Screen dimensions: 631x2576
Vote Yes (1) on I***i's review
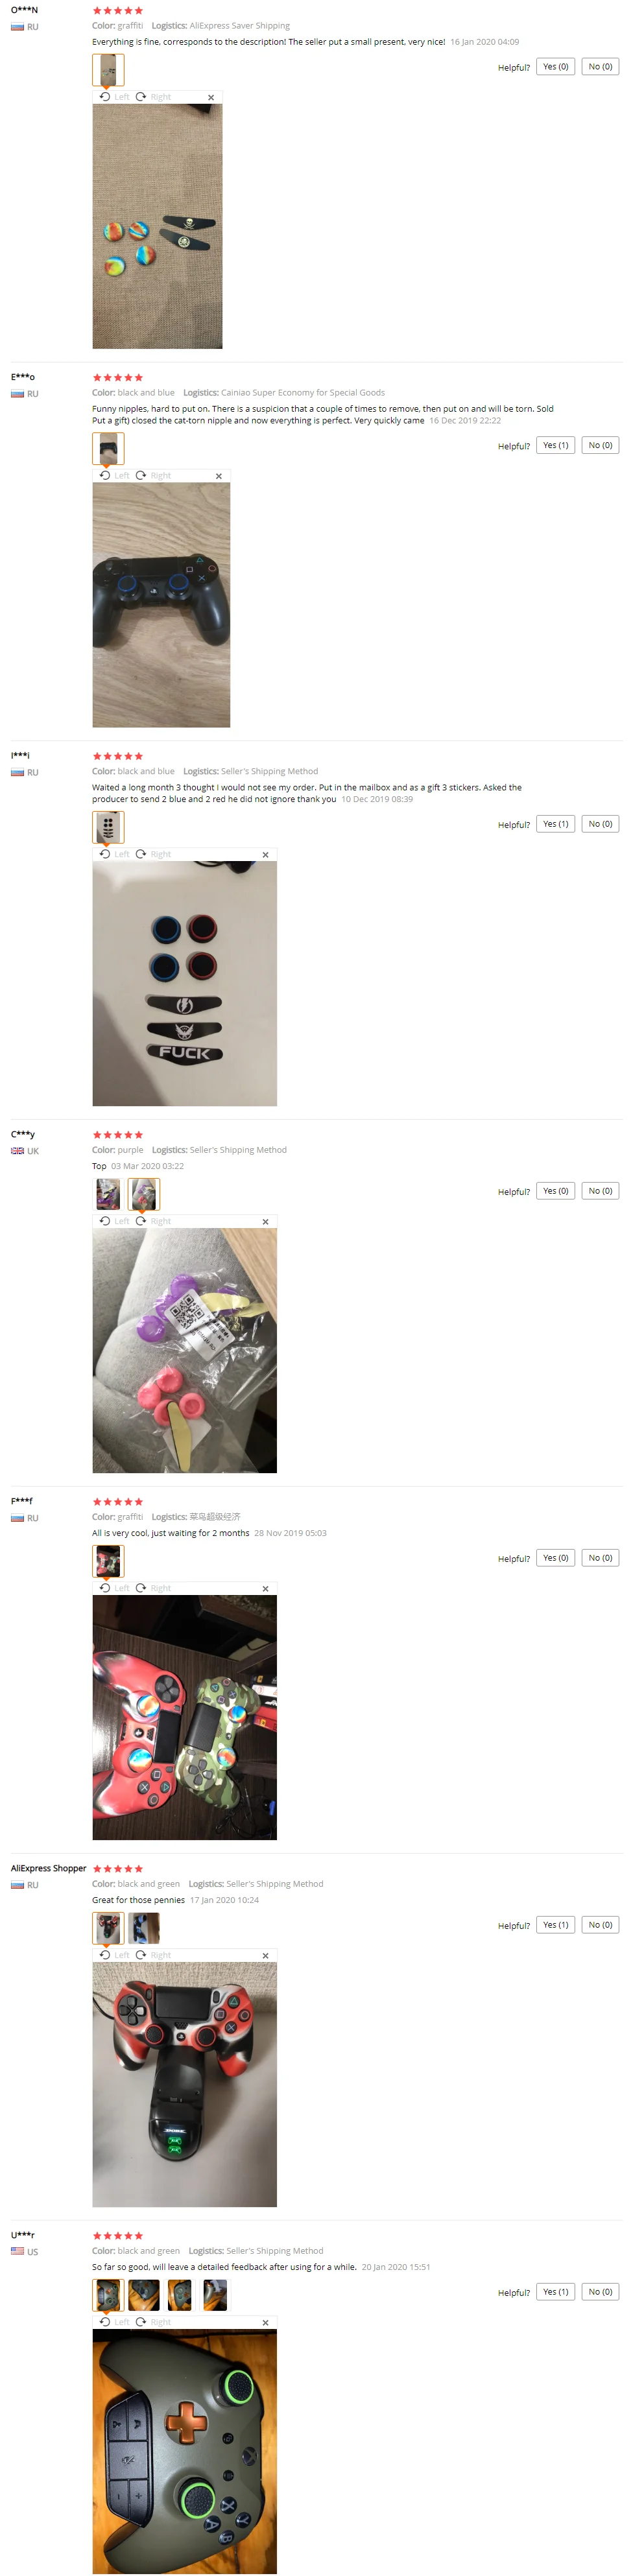(x=555, y=824)
